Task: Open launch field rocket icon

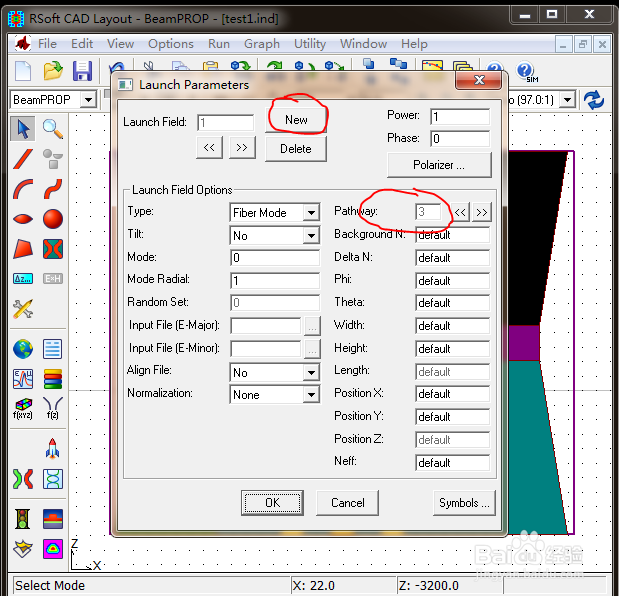Action: [53, 449]
